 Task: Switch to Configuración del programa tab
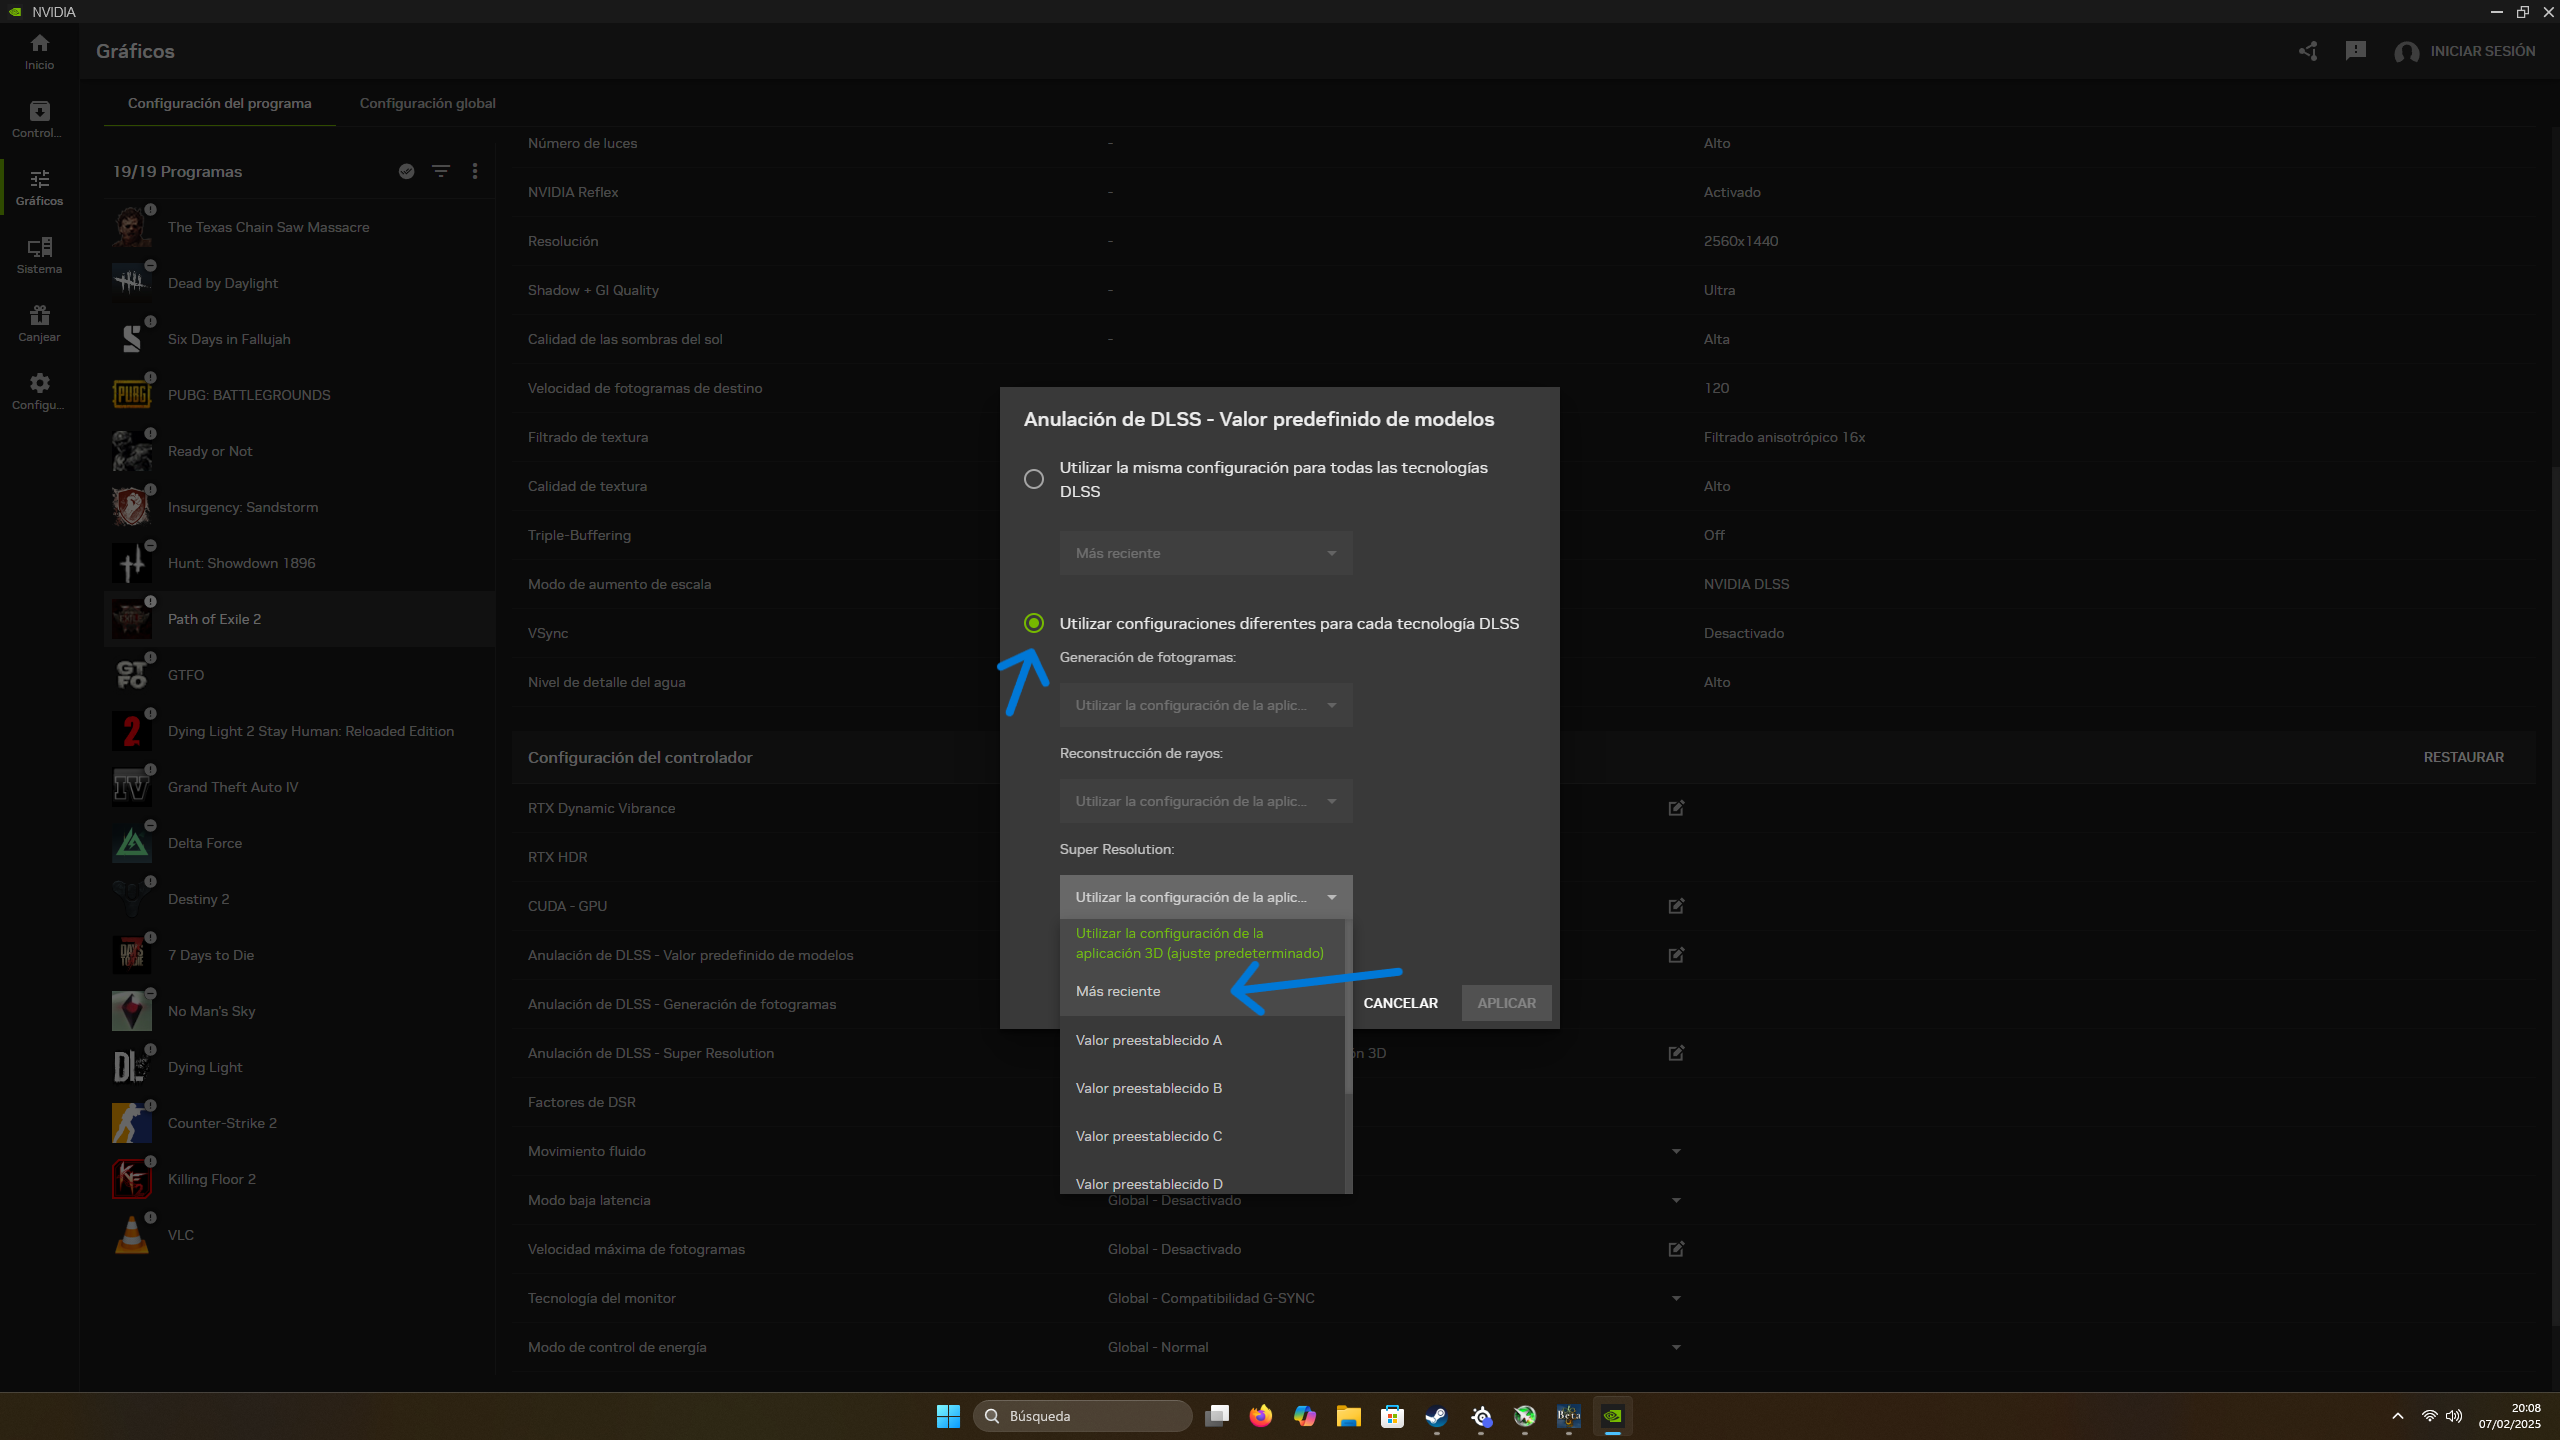pos(219,103)
